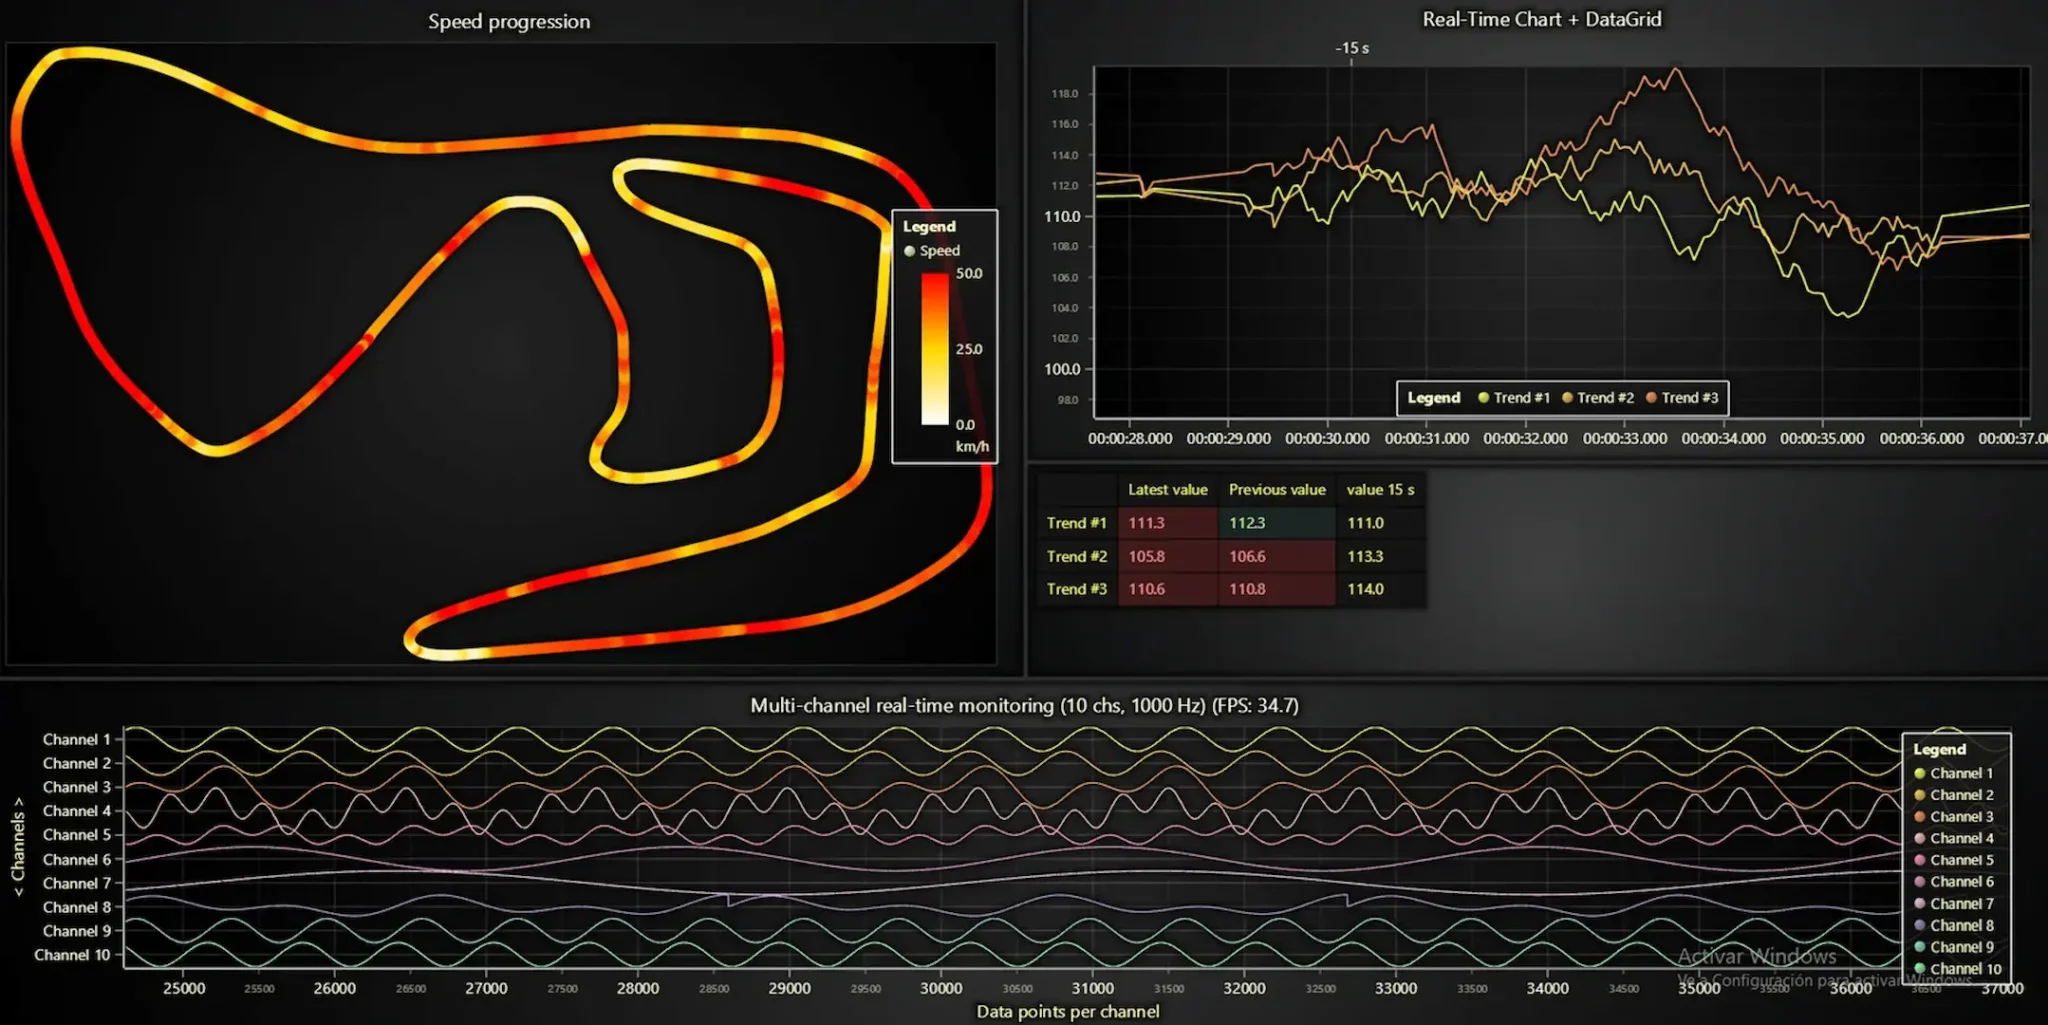Toggle Channel 7 in legend box
2048x1025 pixels.
pyautogui.click(x=1953, y=904)
